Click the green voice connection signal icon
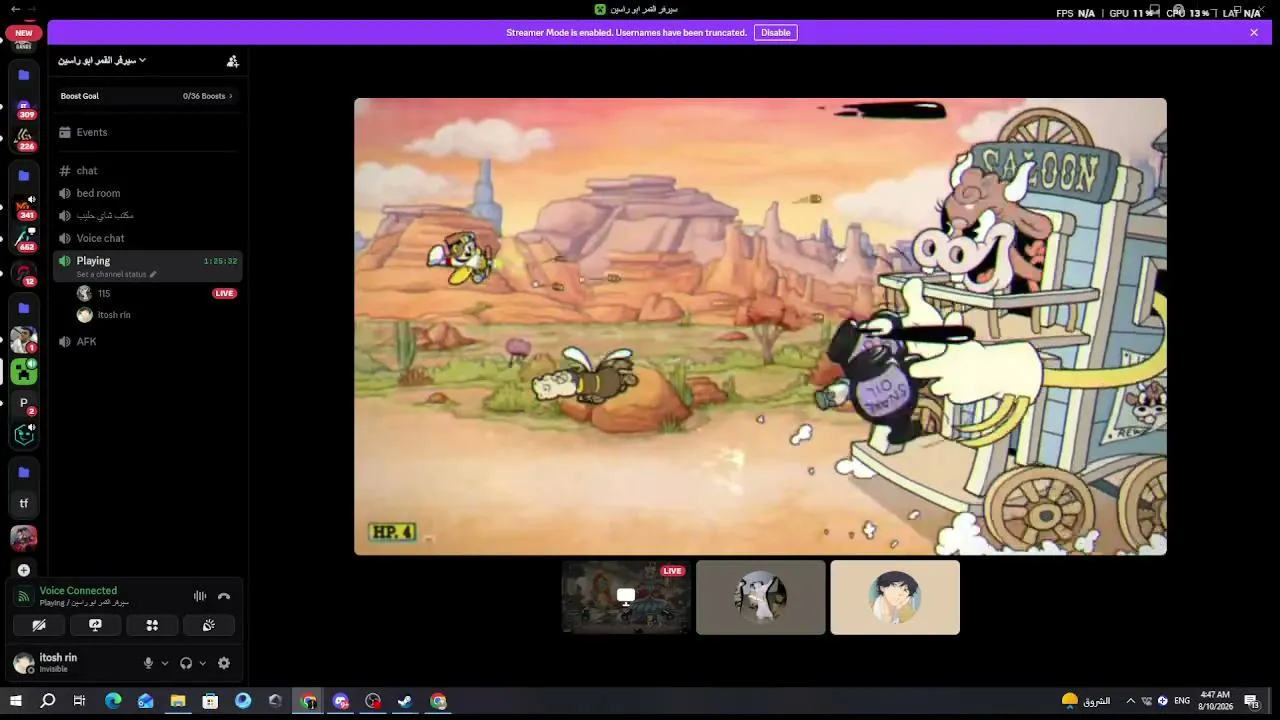Screen dimensions: 1280x720 coord(24,596)
